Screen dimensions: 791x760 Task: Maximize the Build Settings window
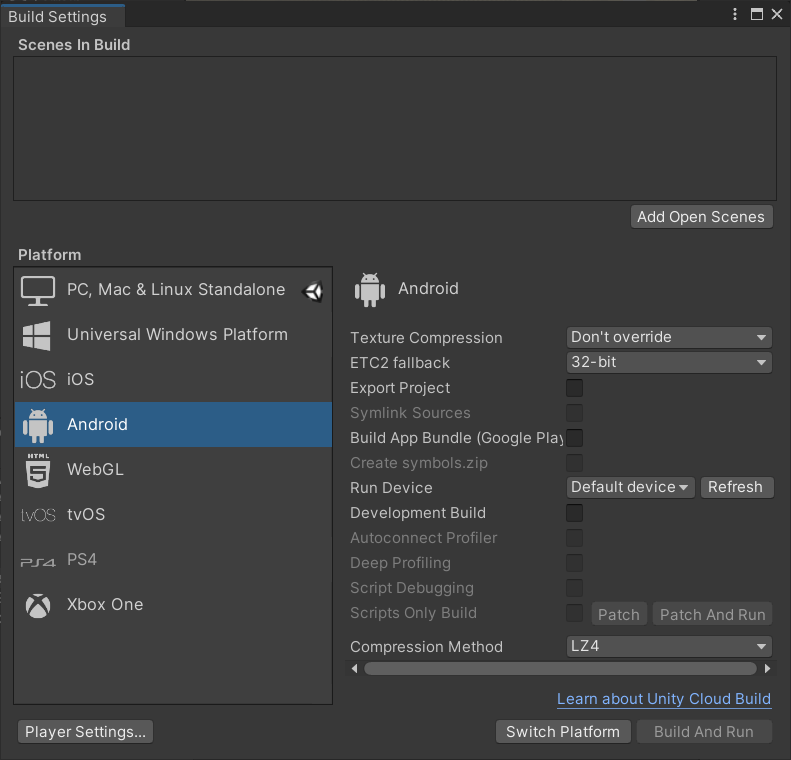tap(757, 14)
